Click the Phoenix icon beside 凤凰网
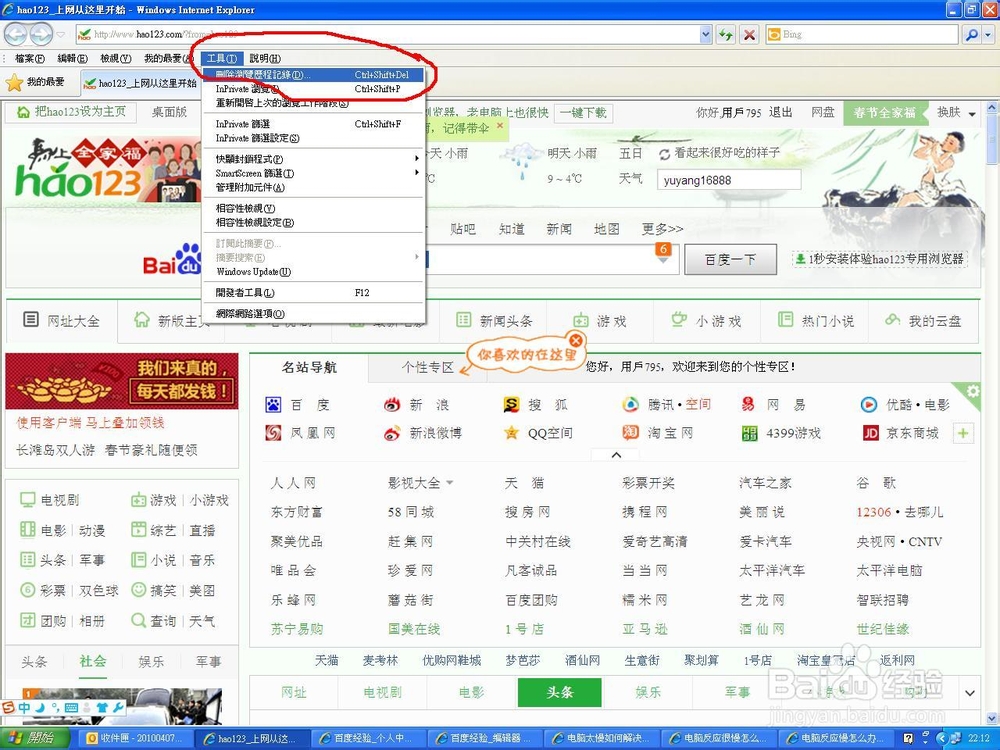This screenshot has height=750, width=1000. (273, 433)
